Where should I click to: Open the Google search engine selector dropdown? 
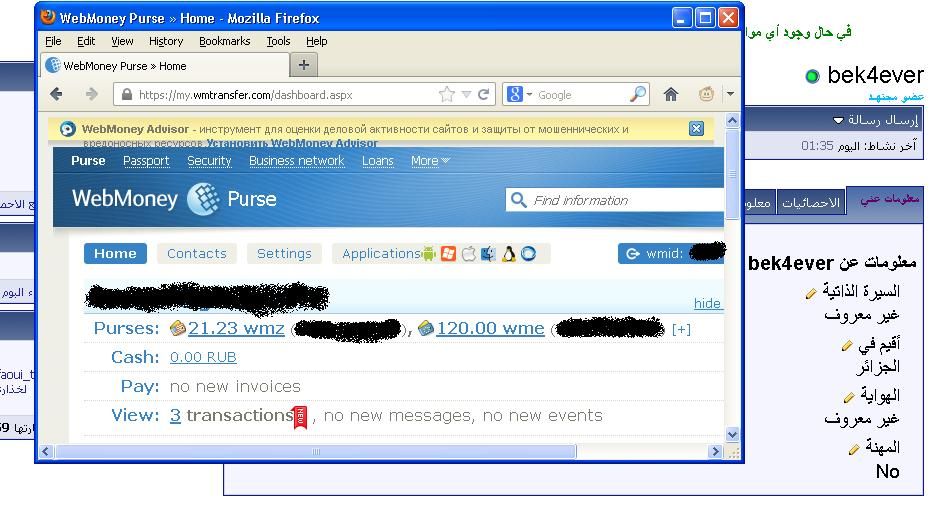coord(529,94)
